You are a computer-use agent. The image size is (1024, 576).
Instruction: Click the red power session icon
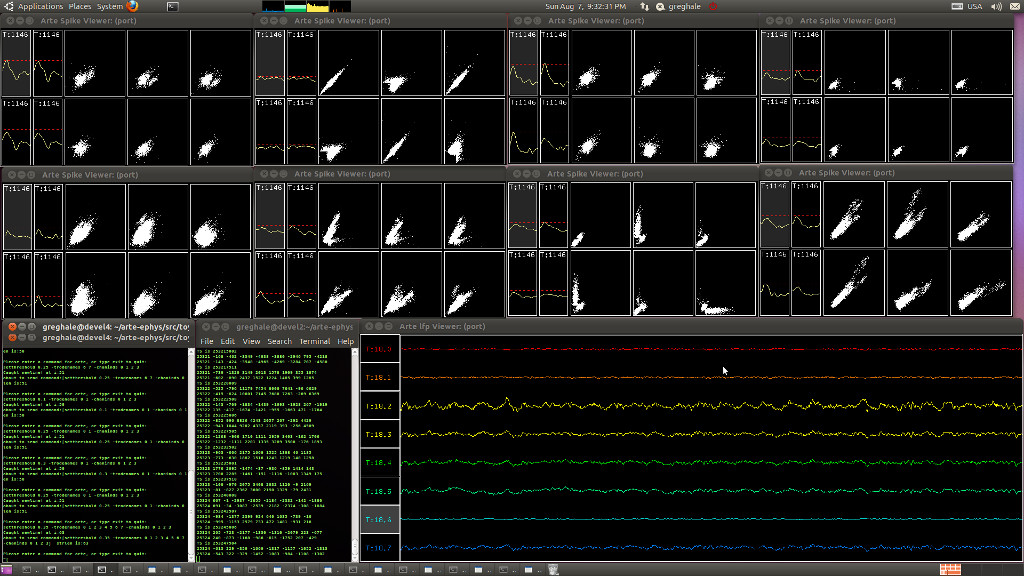[713, 7]
